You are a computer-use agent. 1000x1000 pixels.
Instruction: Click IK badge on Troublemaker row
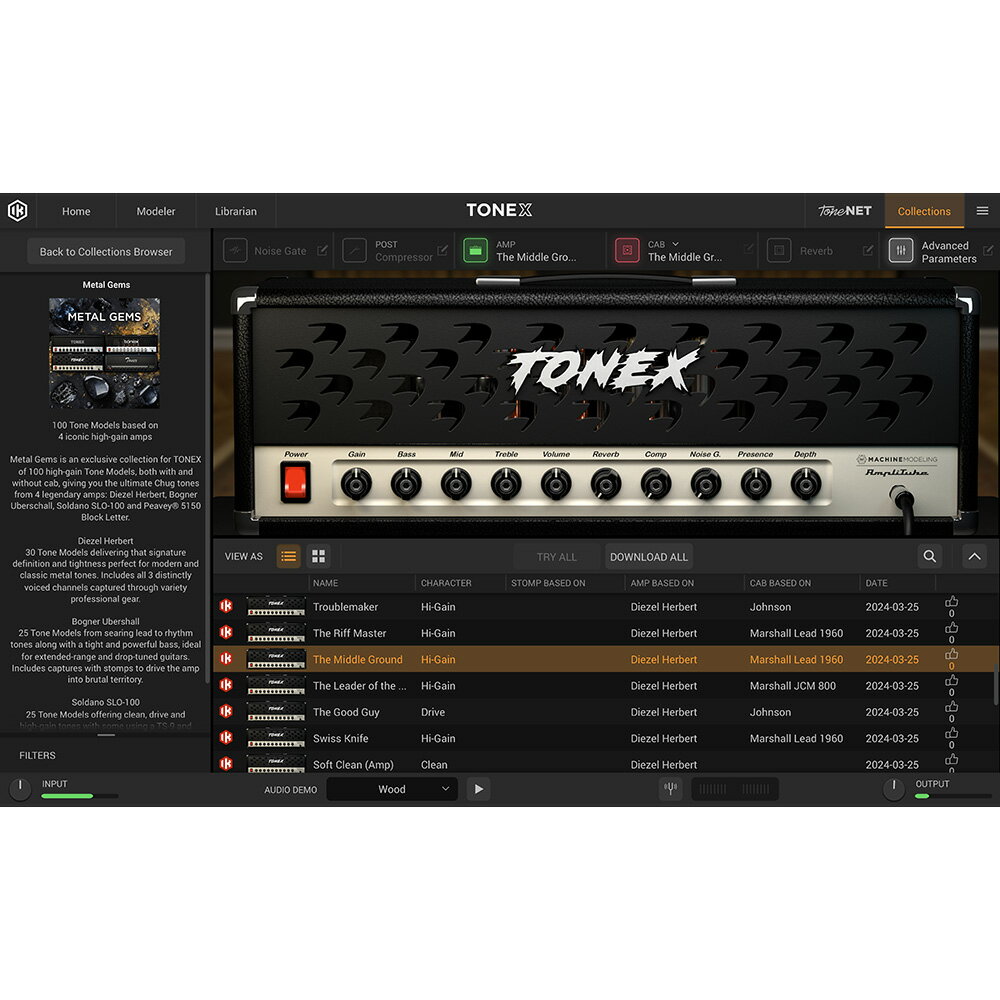226,606
